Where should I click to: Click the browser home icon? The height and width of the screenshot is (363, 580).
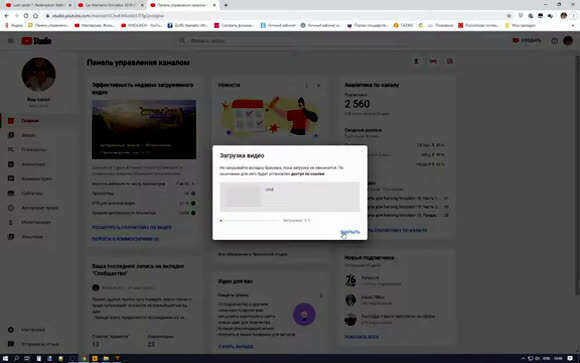click(x=36, y=16)
